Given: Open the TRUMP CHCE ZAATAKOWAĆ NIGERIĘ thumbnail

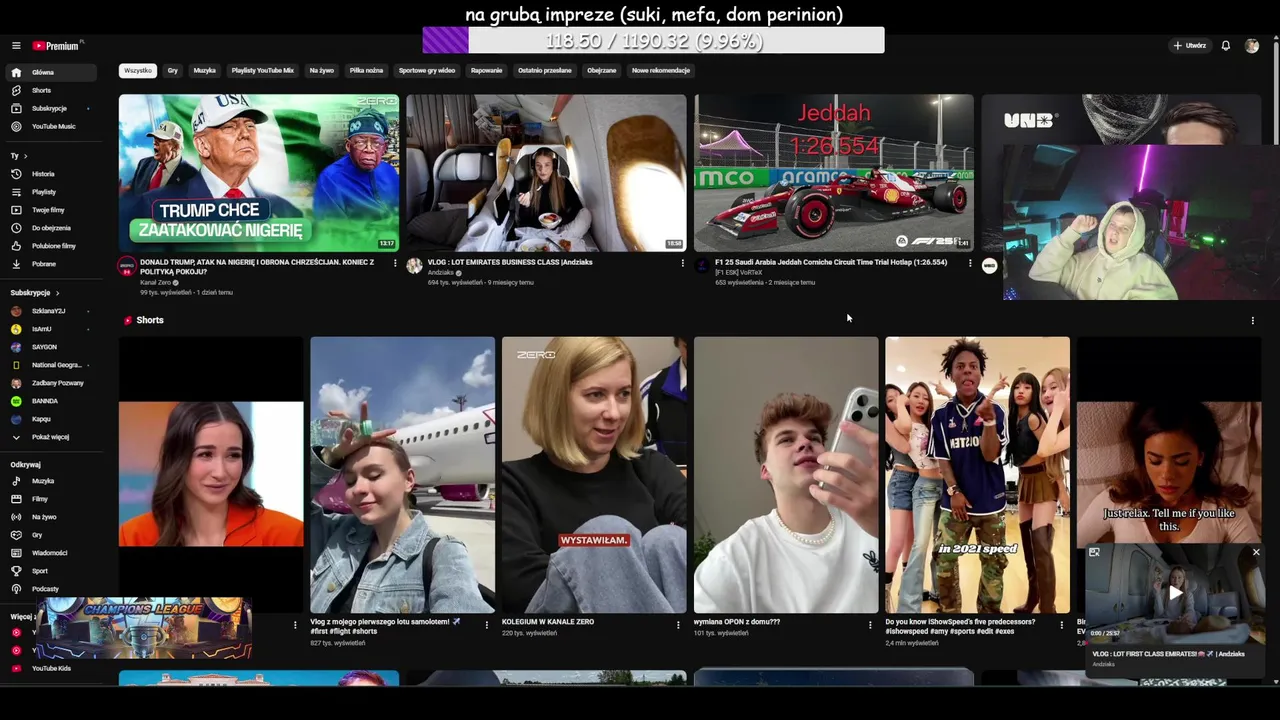Looking at the screenshot, I should pyautogui.click(x=259, y=173).
